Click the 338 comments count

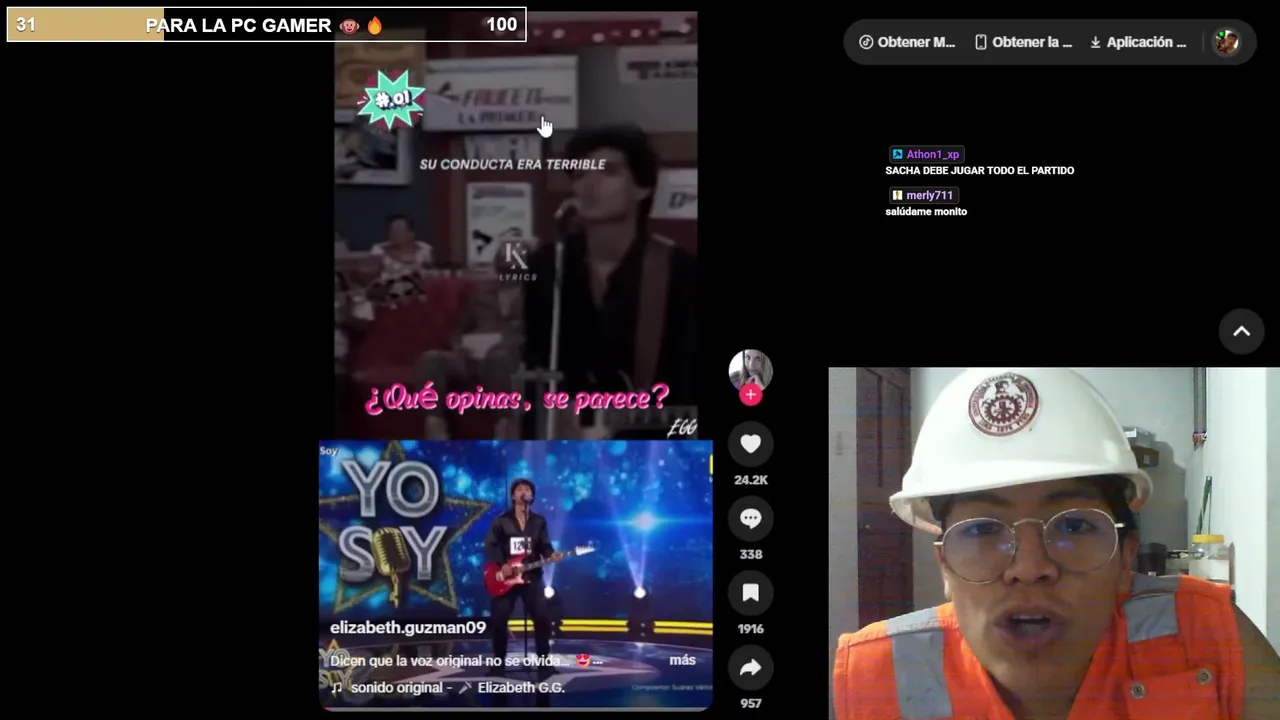click(x=750, y=554)
